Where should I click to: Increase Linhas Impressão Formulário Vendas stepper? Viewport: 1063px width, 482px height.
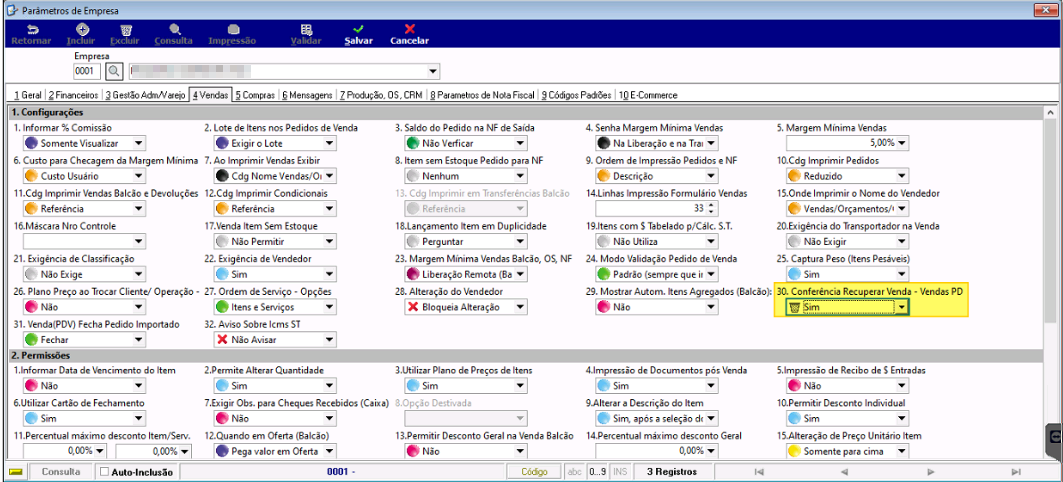pyautogui.click(x=710, y=205)
